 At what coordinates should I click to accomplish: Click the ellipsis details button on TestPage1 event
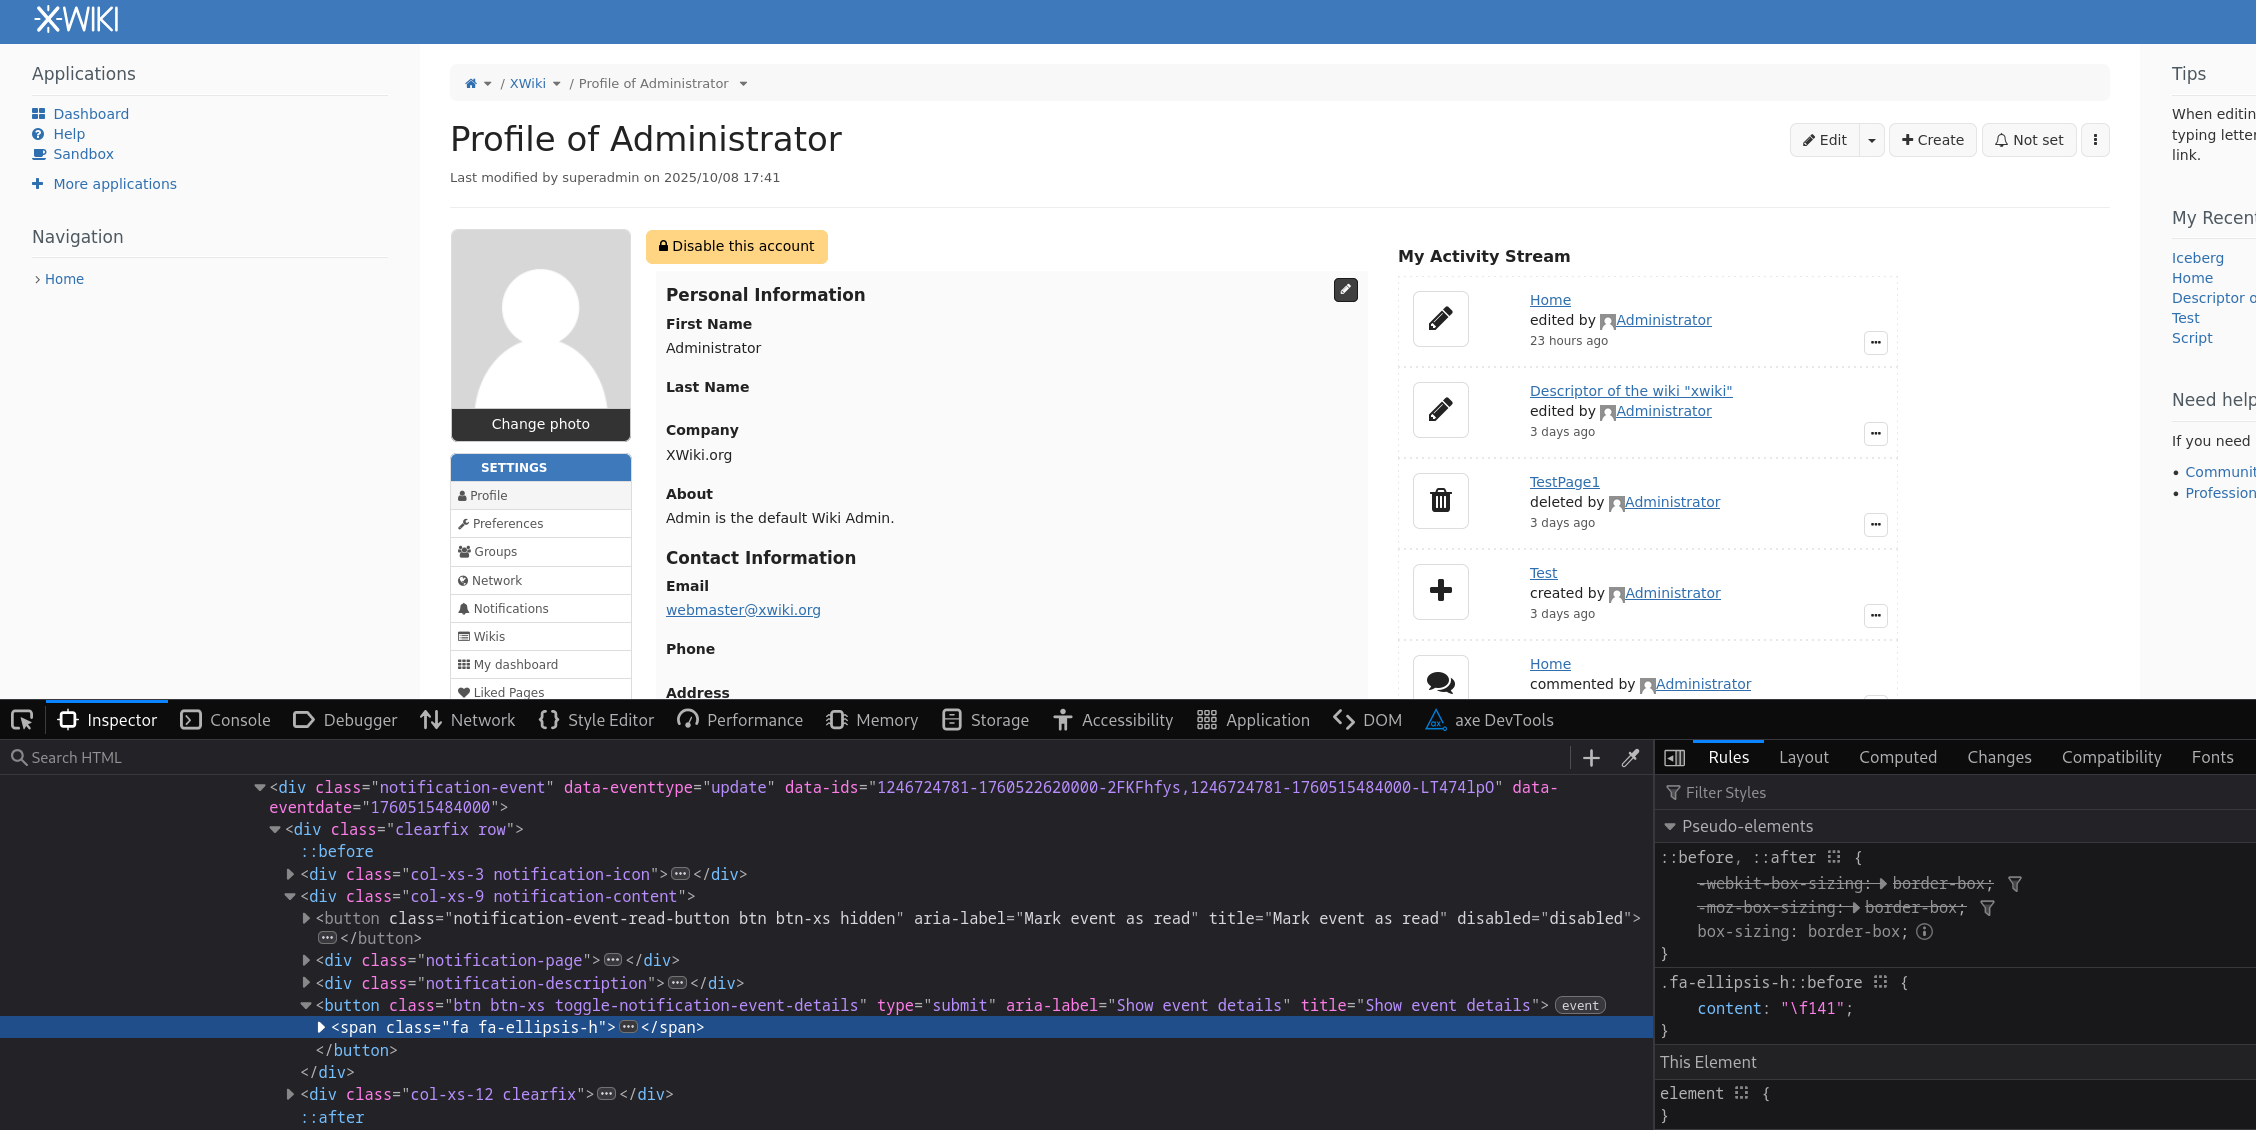(1875, 524)
